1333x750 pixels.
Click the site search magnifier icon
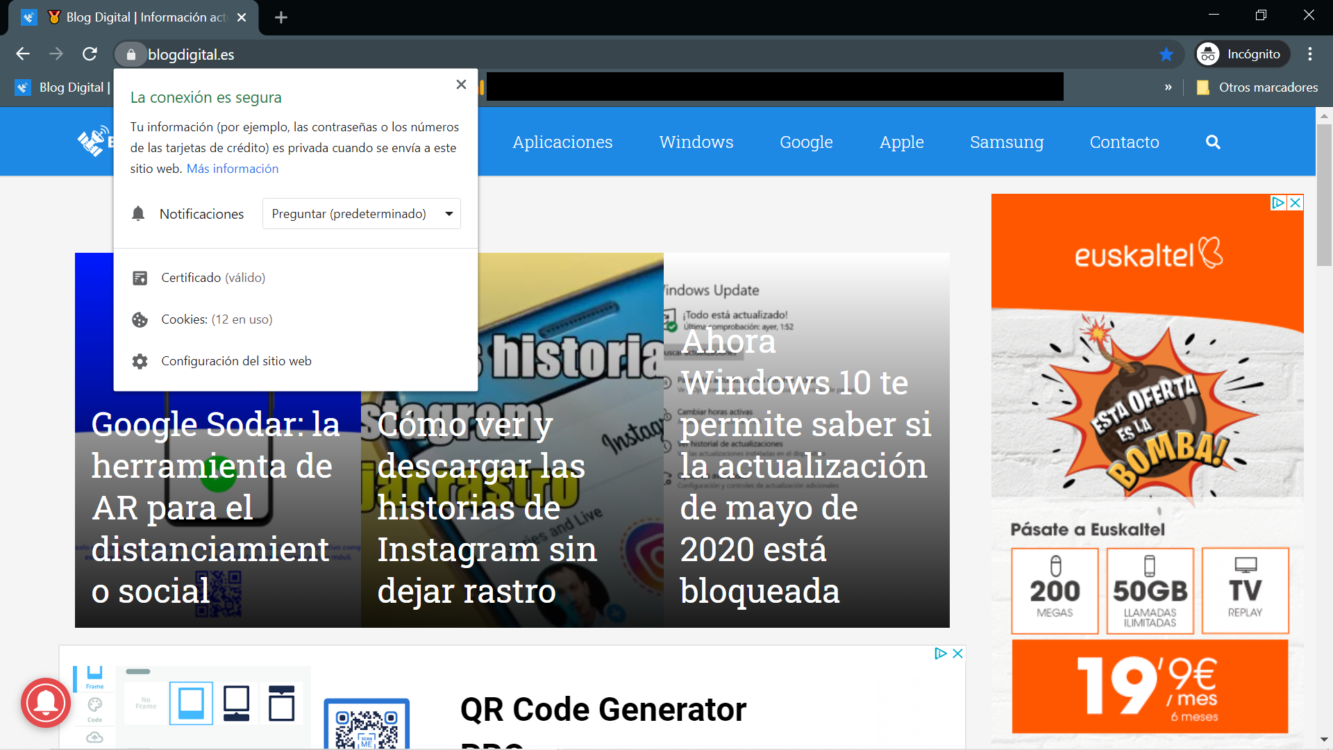click(x=1213, y=142)
